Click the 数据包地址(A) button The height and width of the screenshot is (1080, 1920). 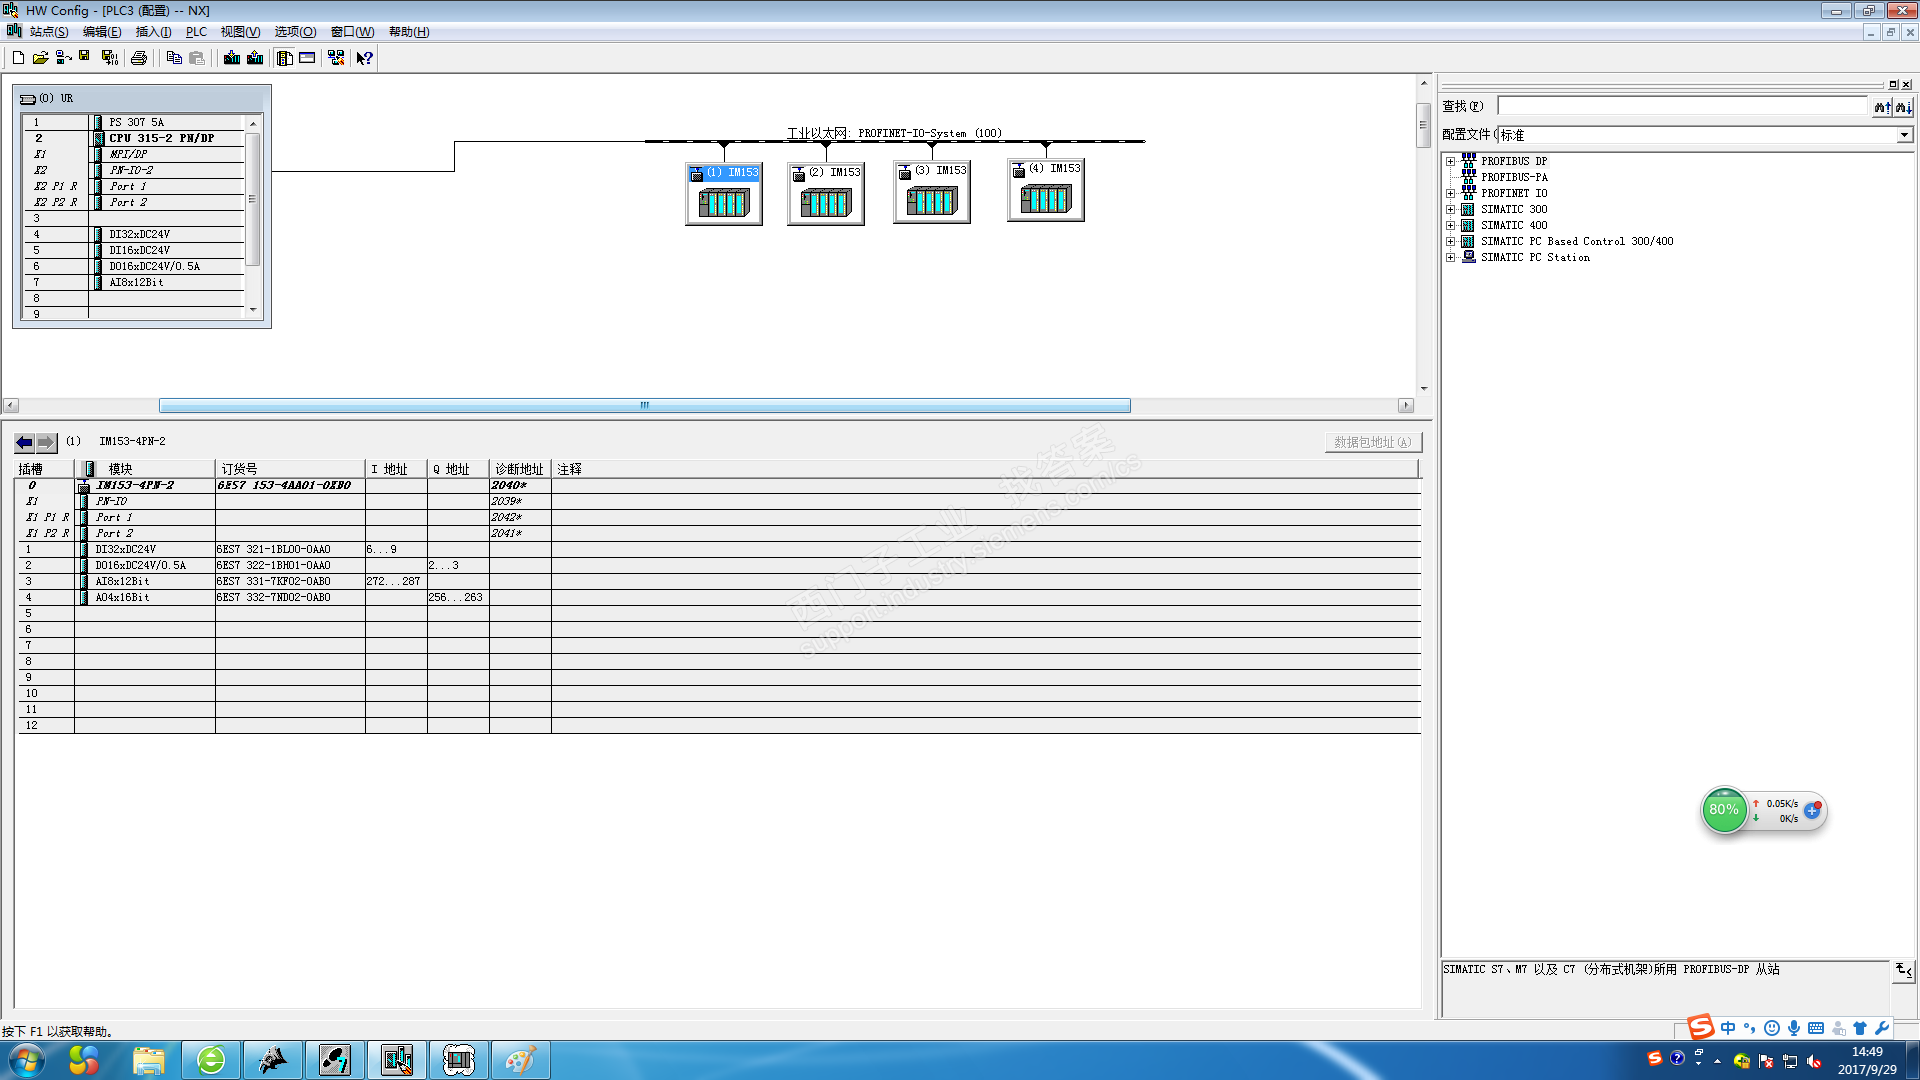tap(1372, 442)
